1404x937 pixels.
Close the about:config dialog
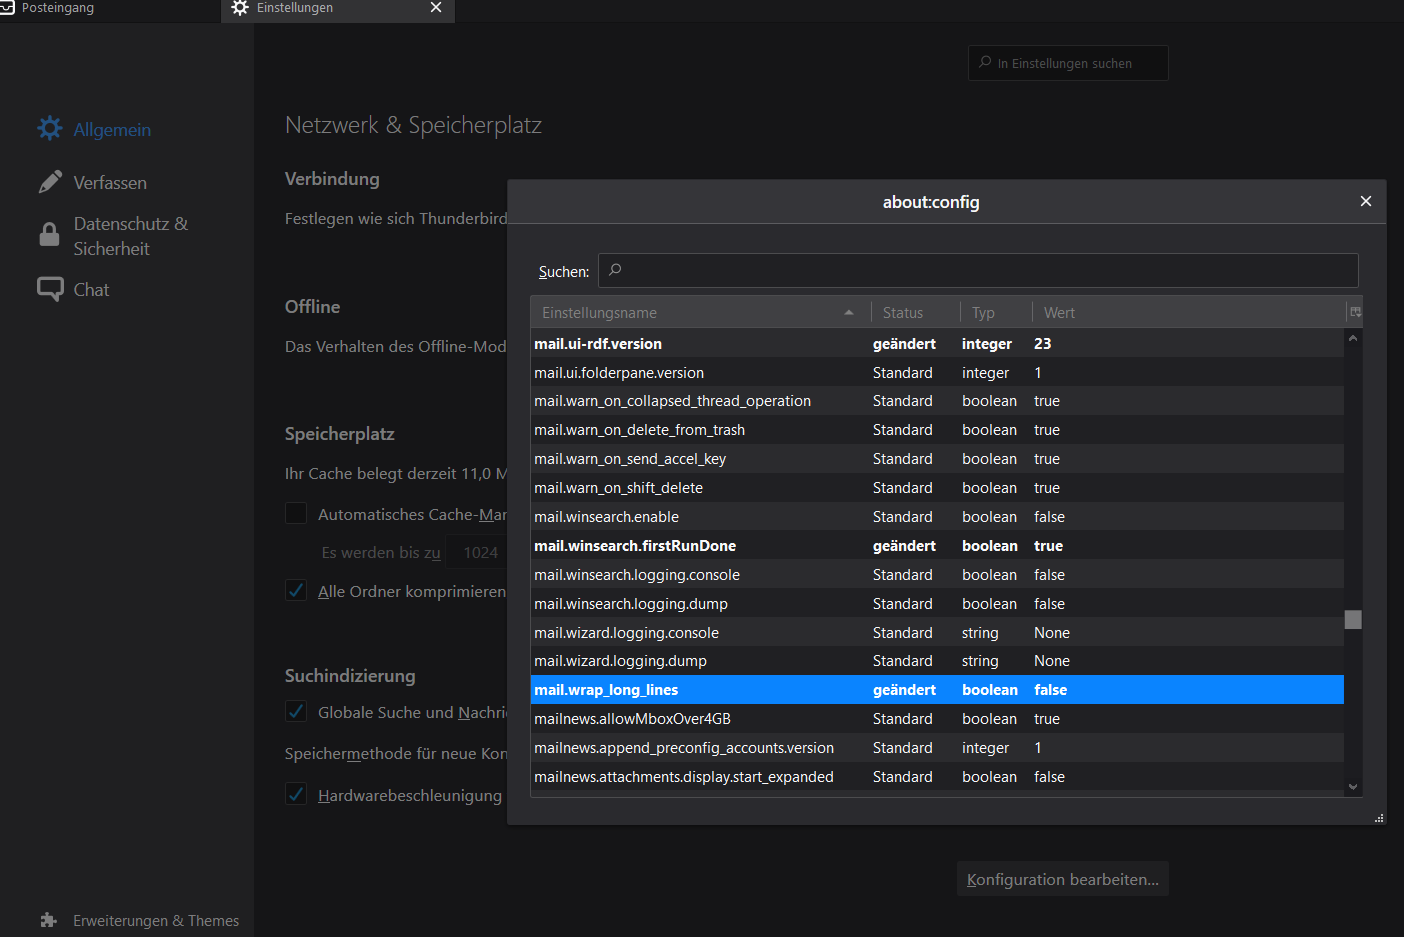click(x=1365, y=201)
